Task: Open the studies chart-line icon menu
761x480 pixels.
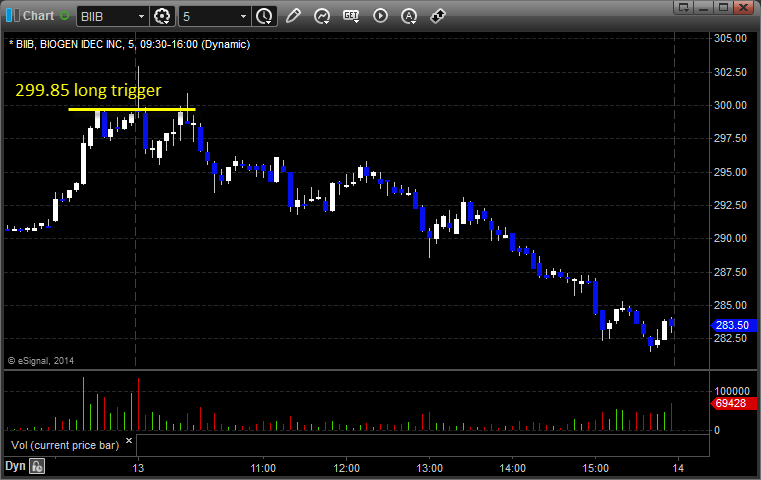Action: pos(322,17)
